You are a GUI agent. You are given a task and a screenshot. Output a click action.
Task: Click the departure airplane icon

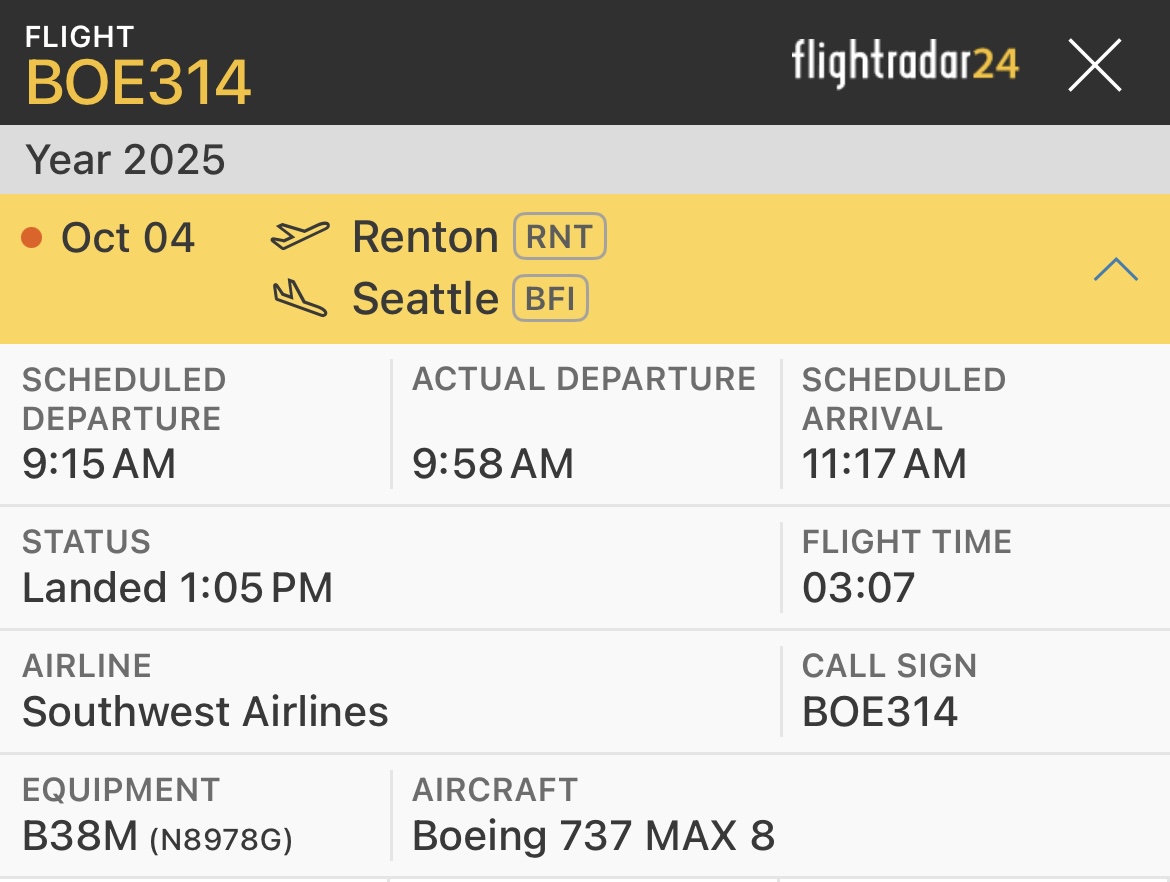[300, 237]
